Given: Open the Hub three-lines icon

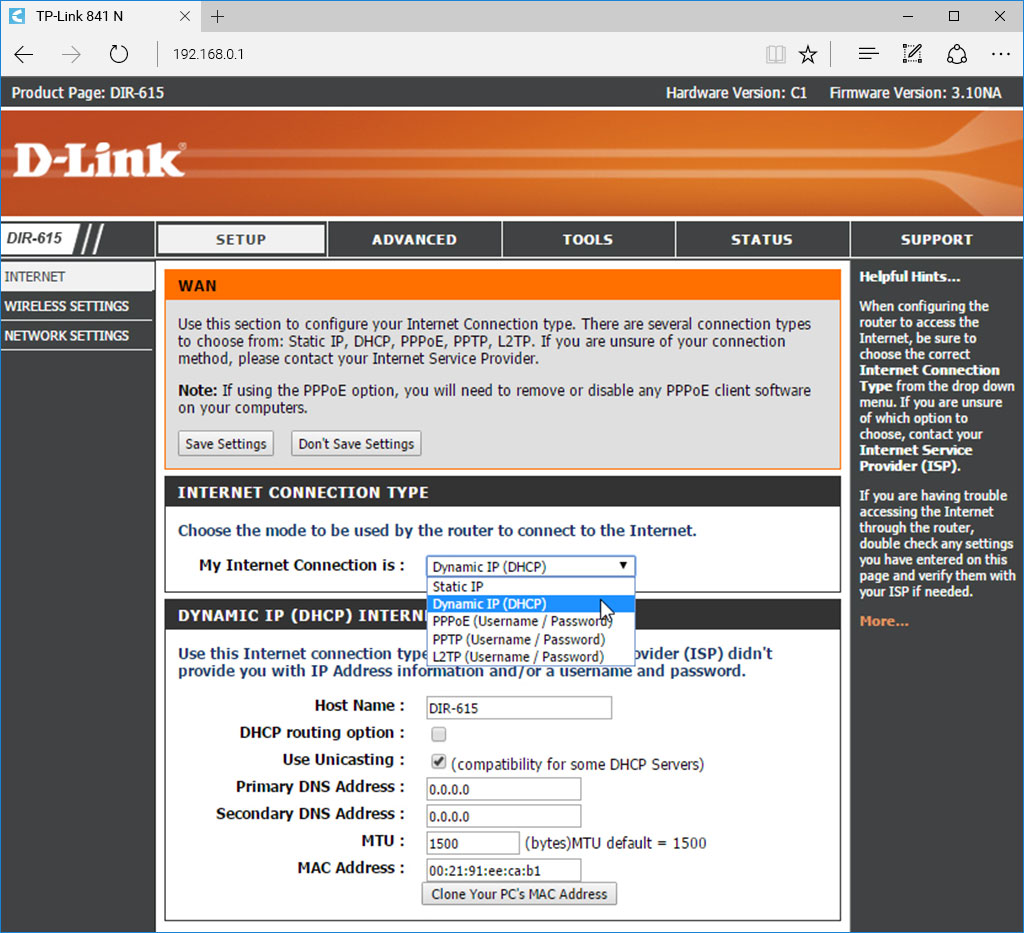Looking at the screenshot, I should [x=868, y=54].
